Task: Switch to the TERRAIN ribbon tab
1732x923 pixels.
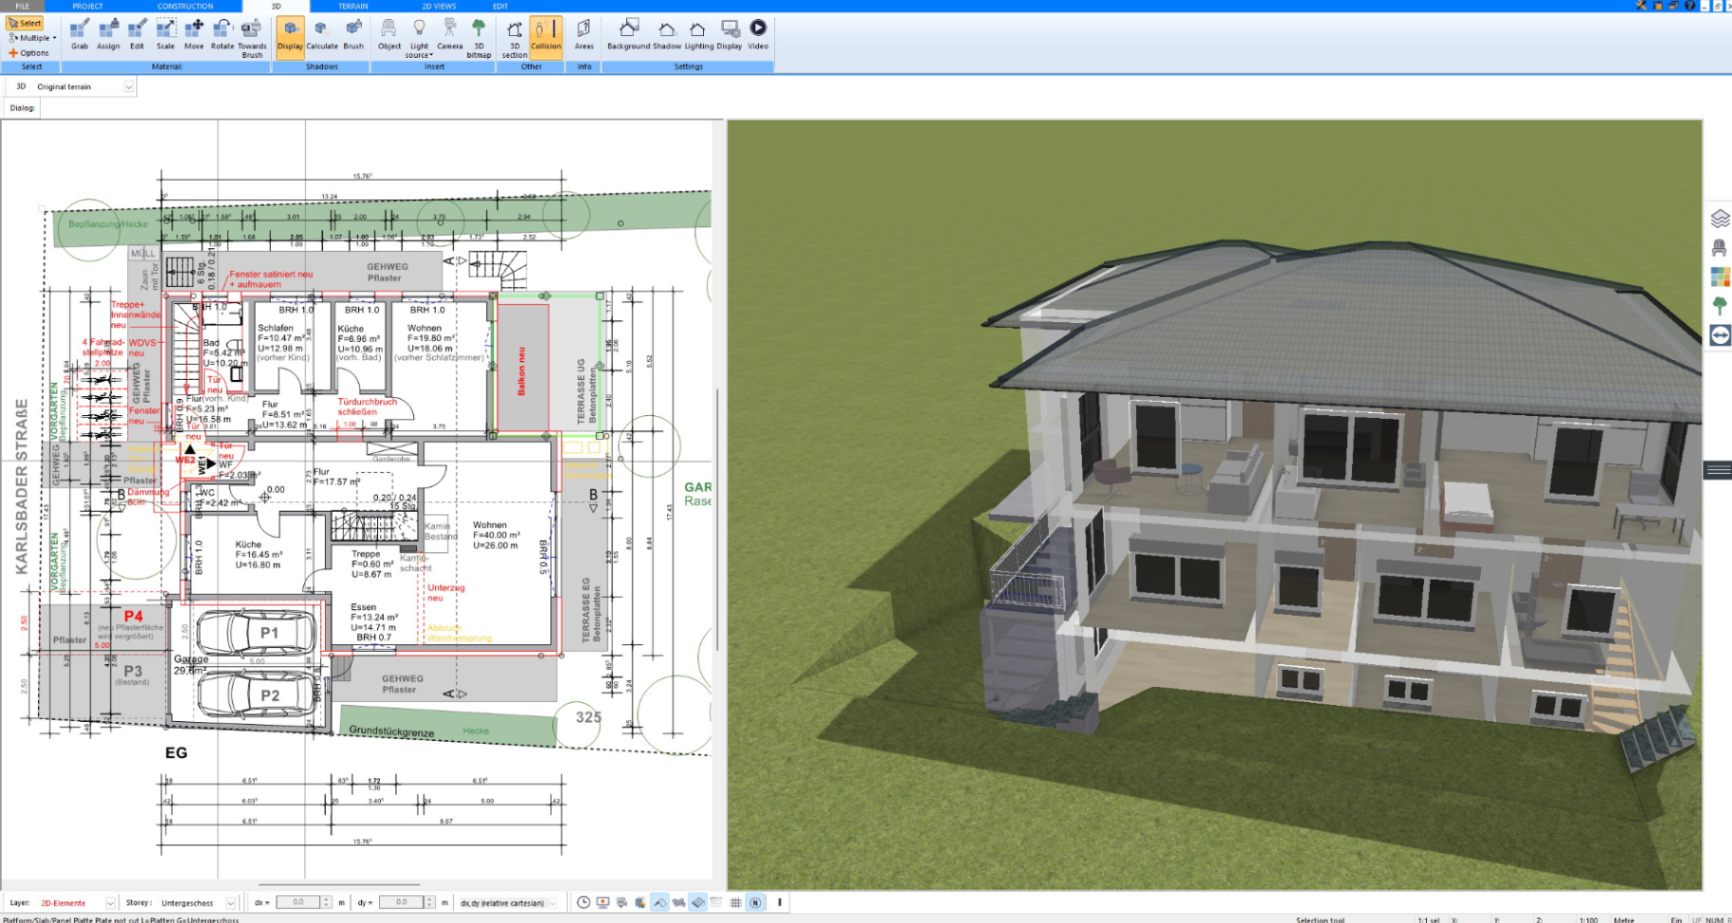Action: (353, 6)
